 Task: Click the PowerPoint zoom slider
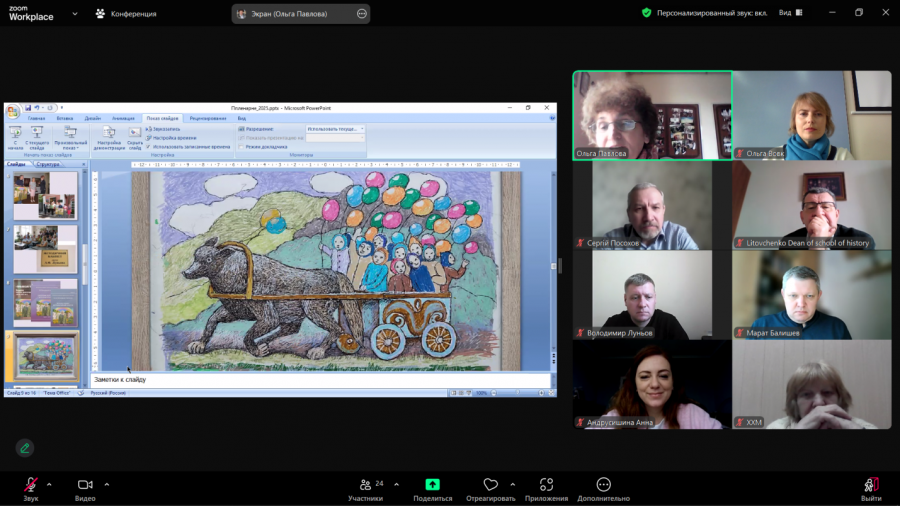coord(517,393)
